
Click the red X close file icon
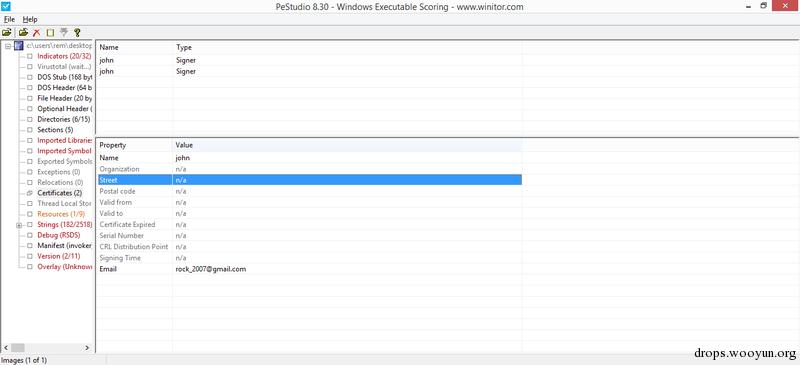[36, 33]
